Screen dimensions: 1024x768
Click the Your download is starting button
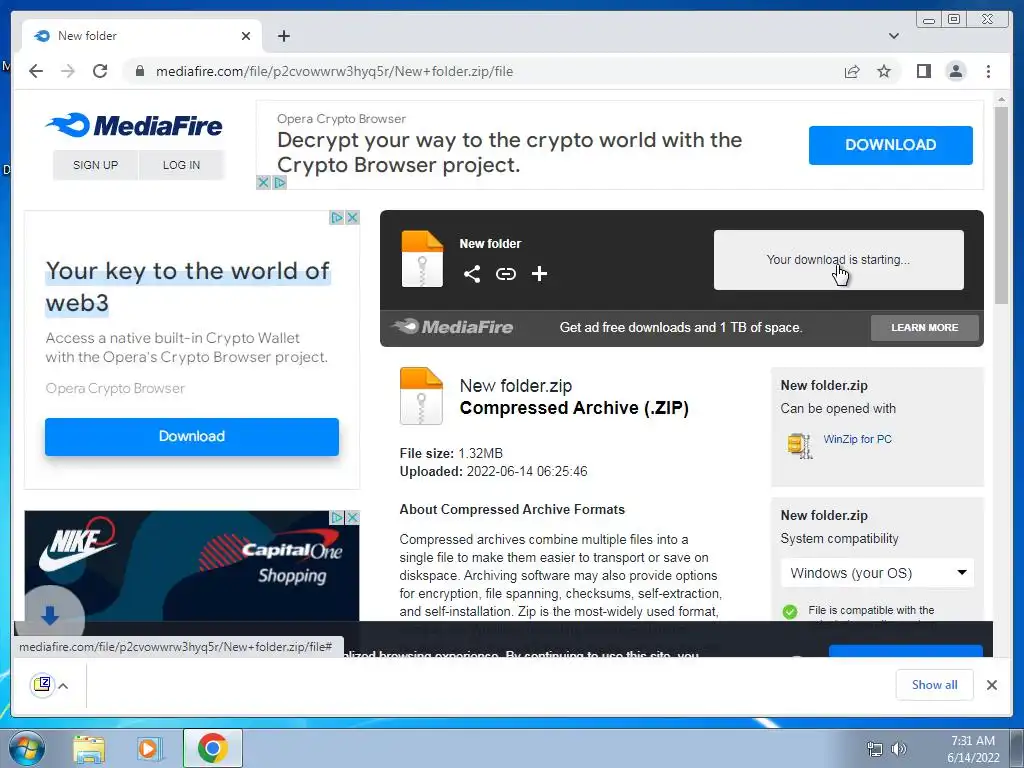coord(839,259)
